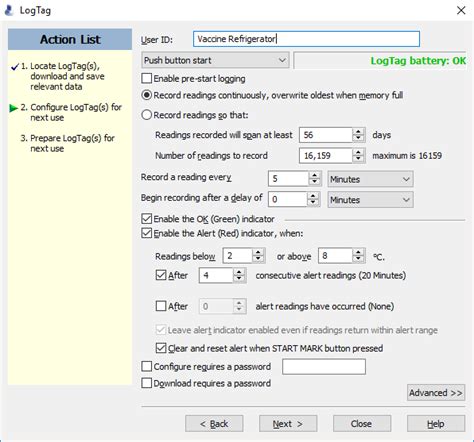Click the Action List header
This screenshot has width=474, height=442.
click(x=70, y=39)
